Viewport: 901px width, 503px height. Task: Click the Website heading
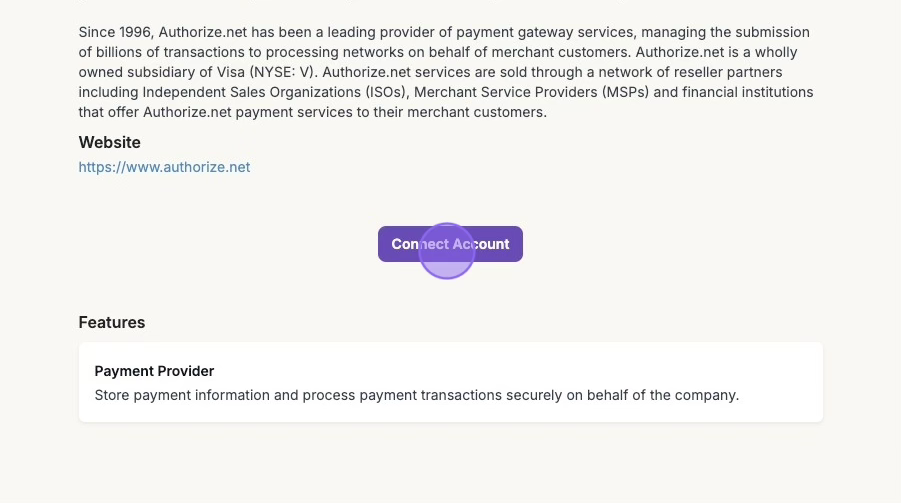[x=109, y=142]
